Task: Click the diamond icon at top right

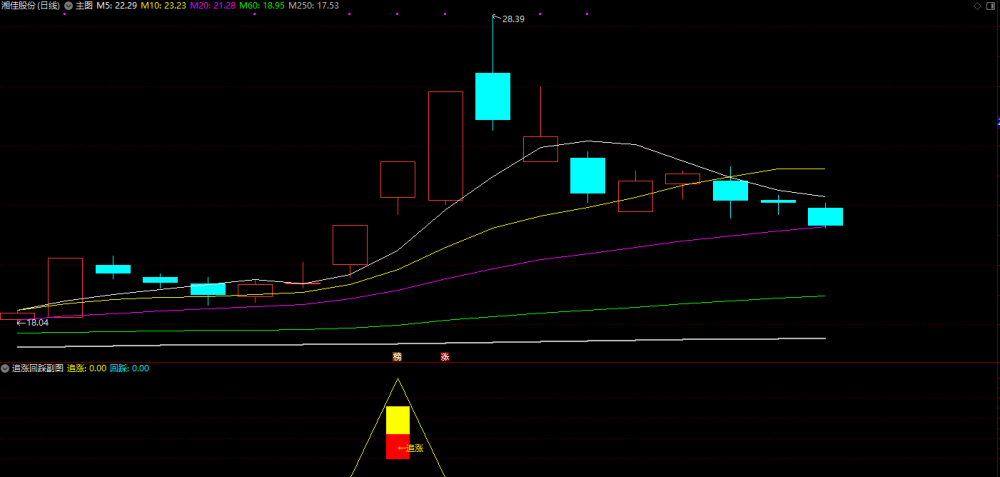Action: (977, 6)
